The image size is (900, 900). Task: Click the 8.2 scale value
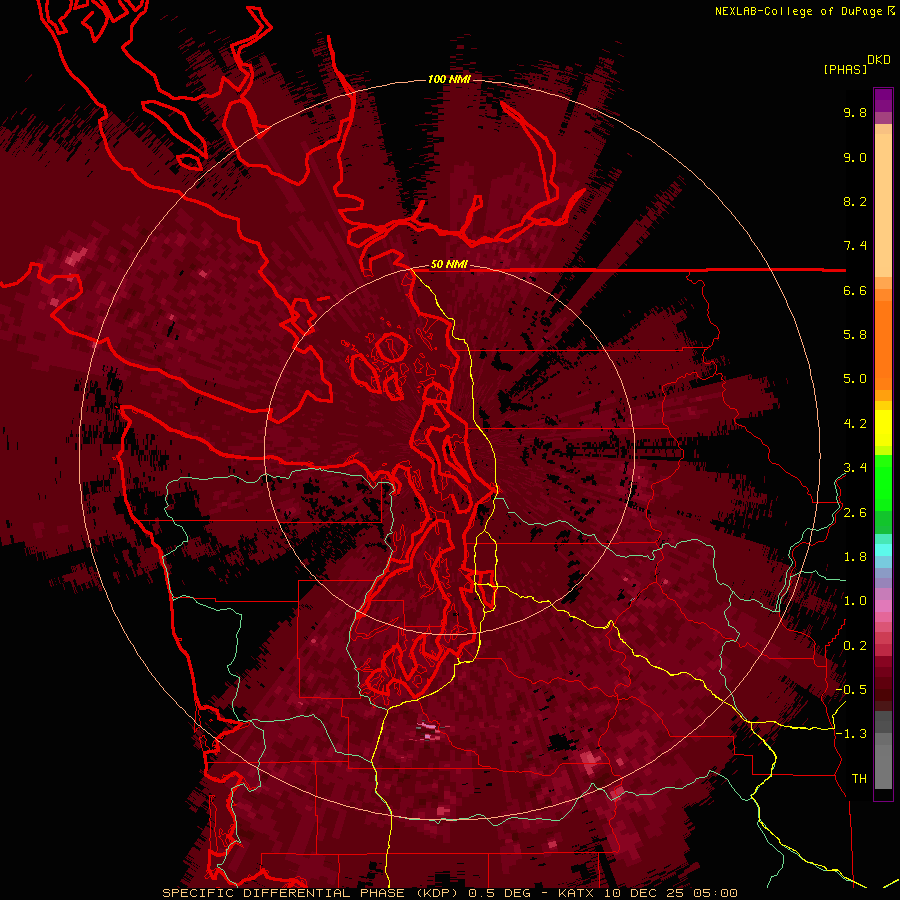[855, 201]
